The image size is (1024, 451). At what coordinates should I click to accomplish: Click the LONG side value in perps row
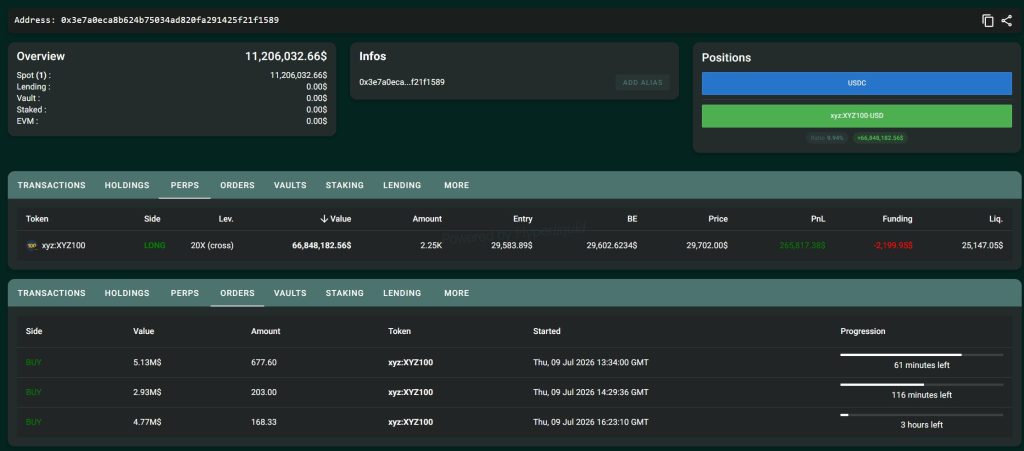[155, 245]
